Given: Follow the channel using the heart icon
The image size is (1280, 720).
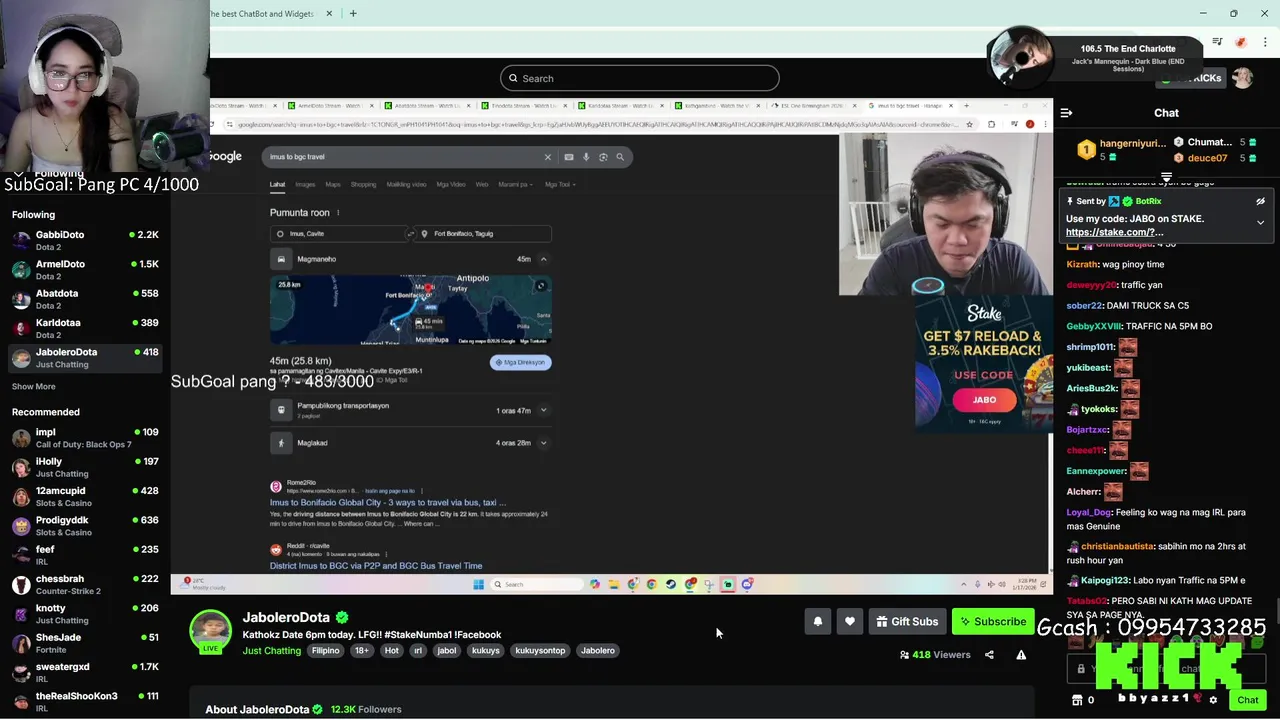Looking at the screenshot, I should pos(850,622).
